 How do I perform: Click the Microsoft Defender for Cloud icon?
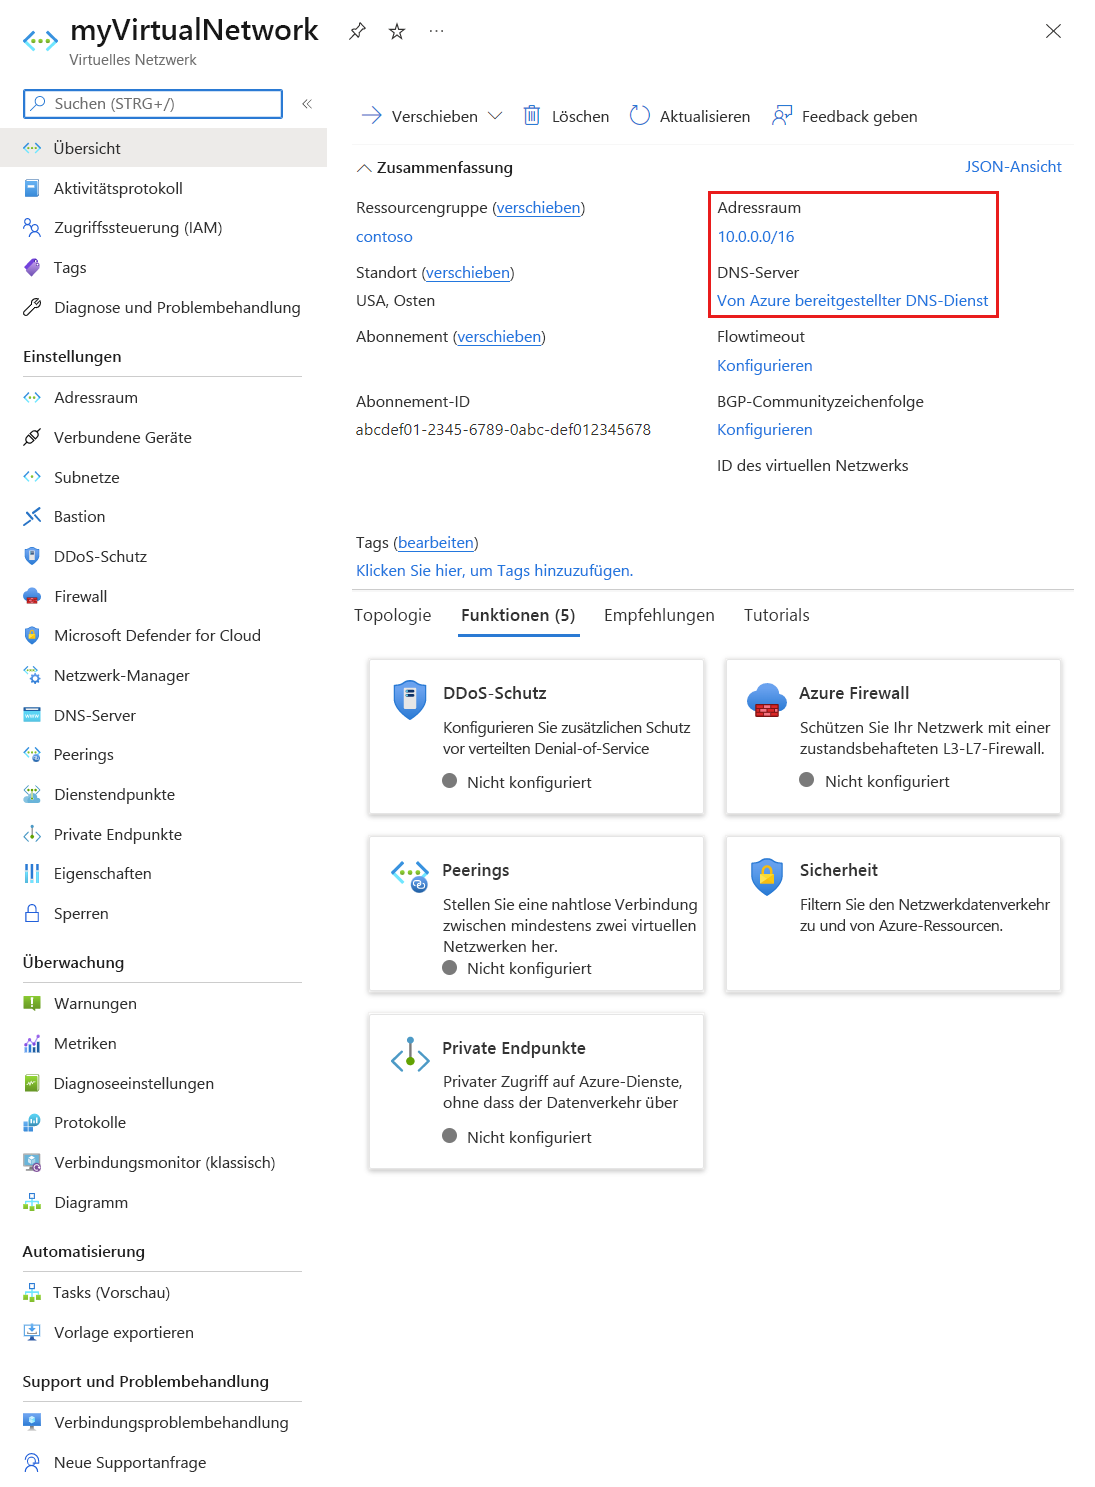(32, 636)
